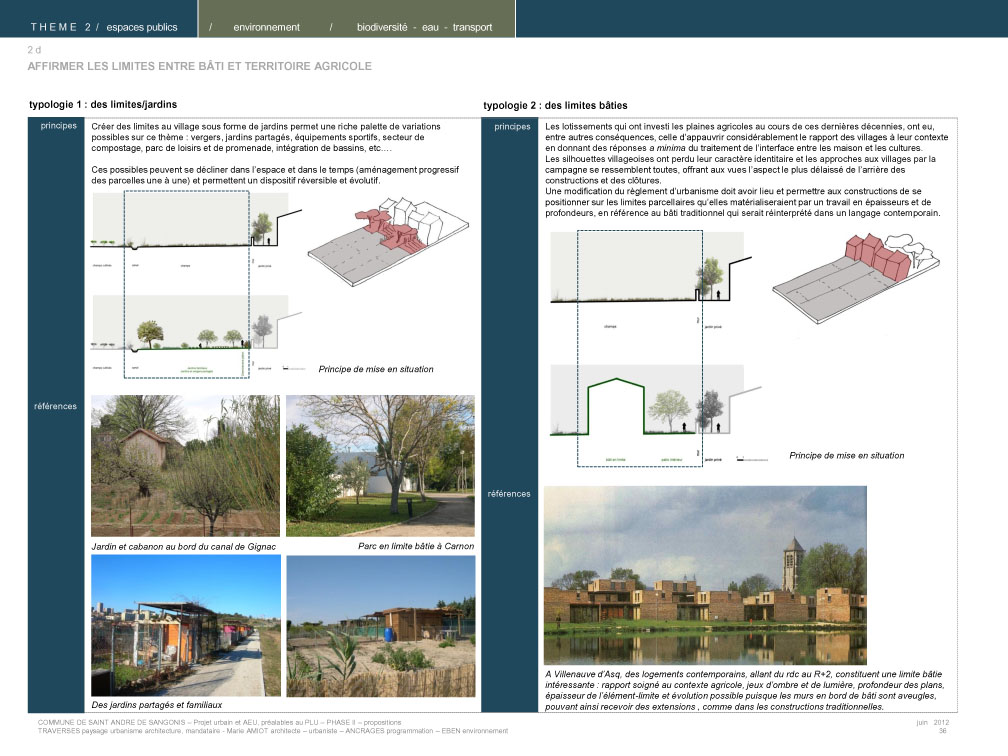The width and height of the screenshot is (1008, 756).
Task: Click the footer line starting "TRAVERSES paysage urbanisme architecture"
Action: pyautogui.click(x=273, y=731)
